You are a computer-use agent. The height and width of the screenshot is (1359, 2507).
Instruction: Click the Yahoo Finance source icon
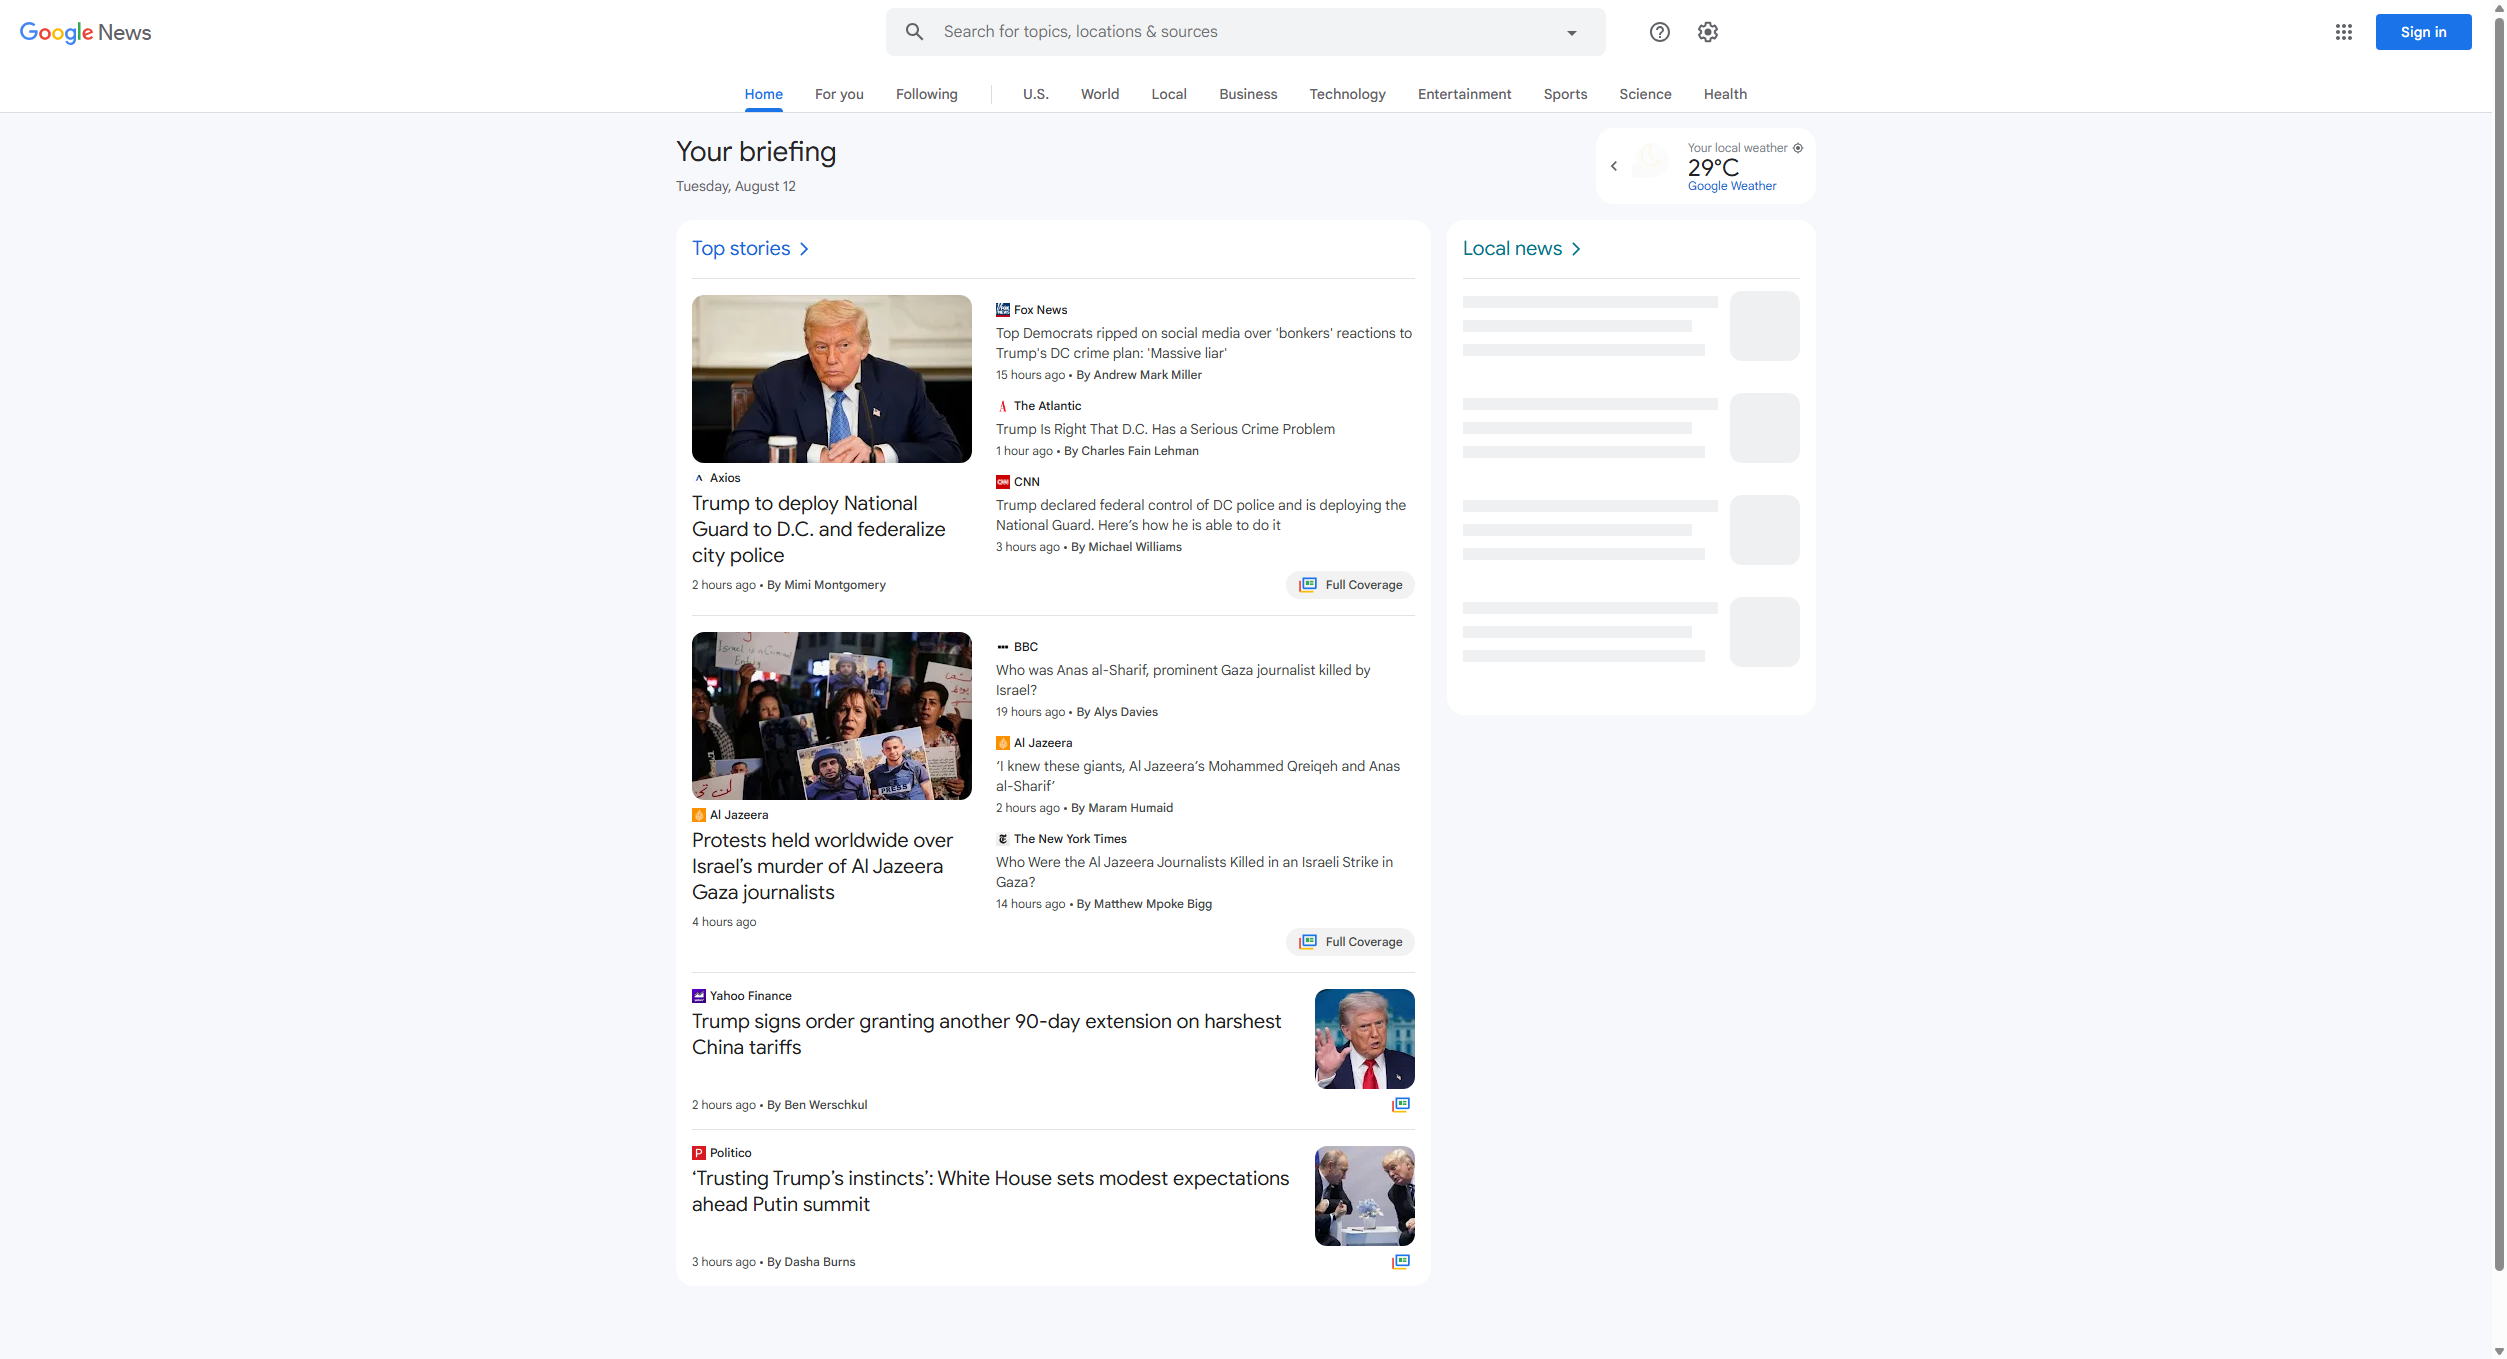point(698,996)
